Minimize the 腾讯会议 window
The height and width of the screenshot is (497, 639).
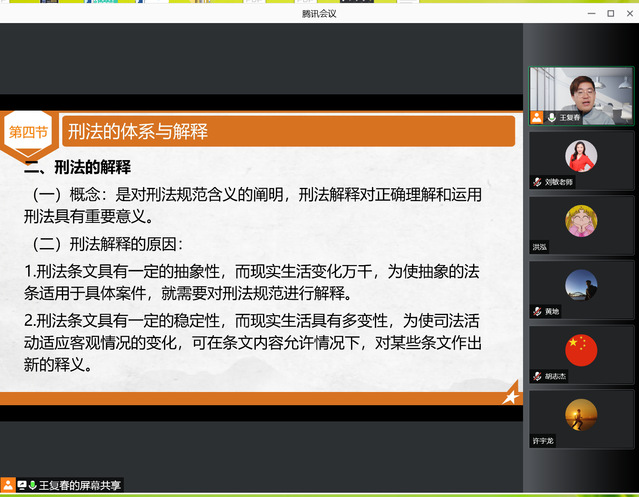tap(591, 13)
